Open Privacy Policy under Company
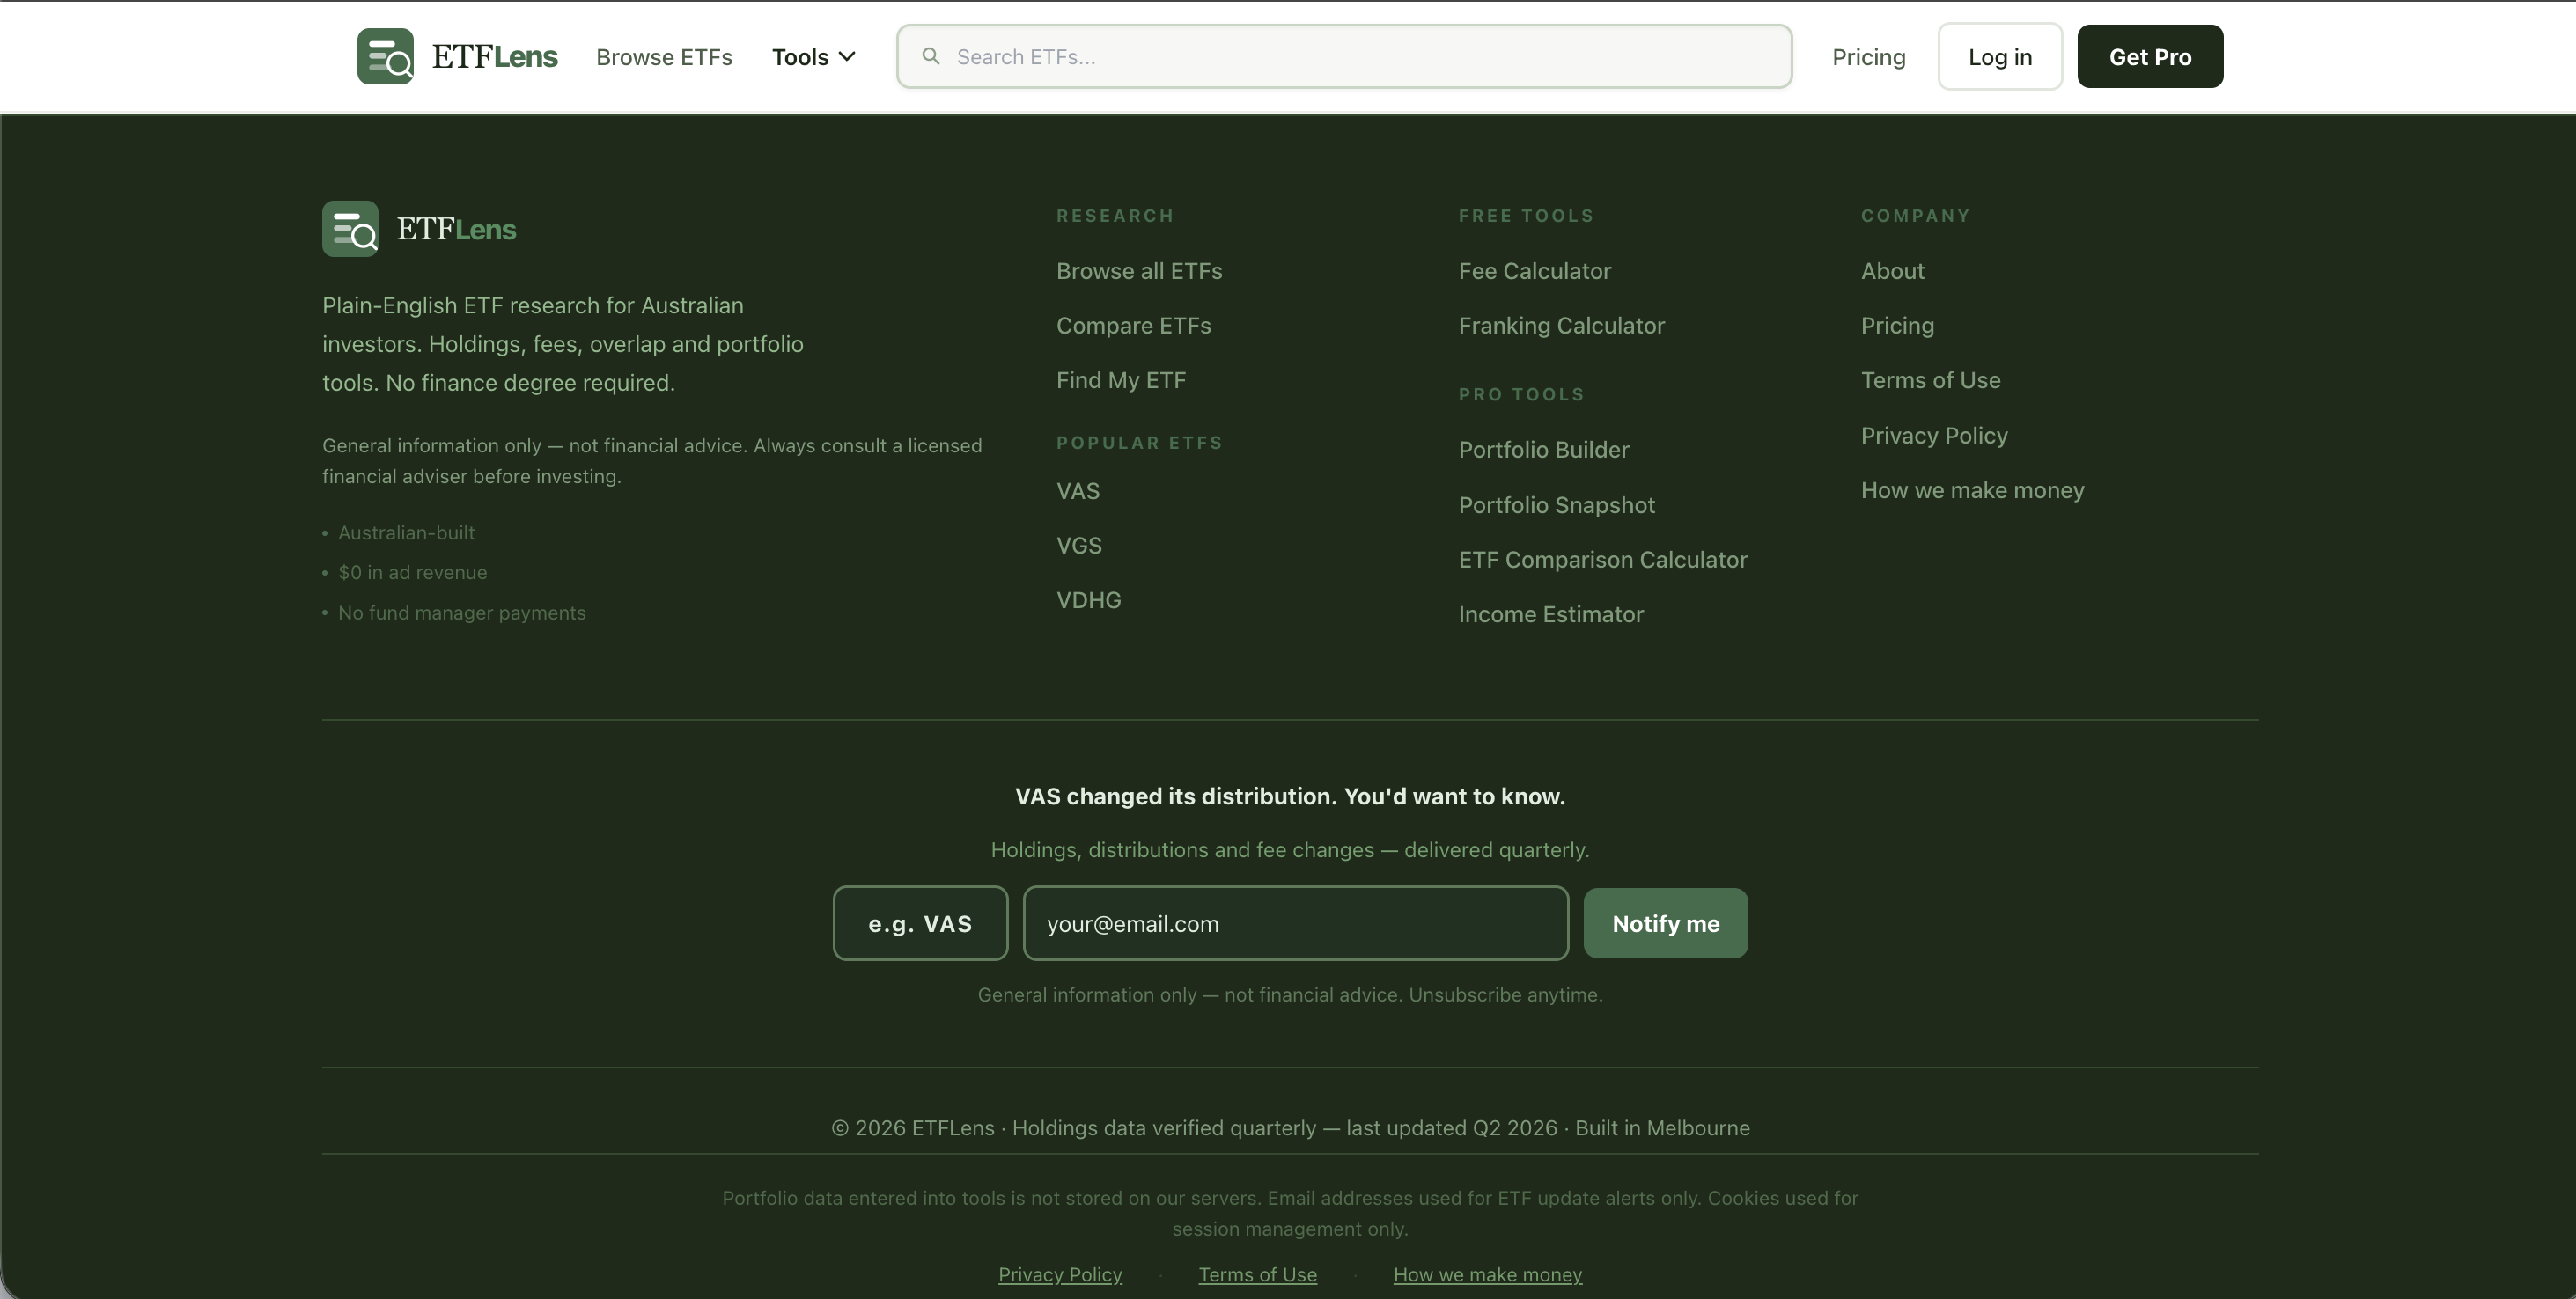Screen dimensions: 2576x1299 (1934, 436)
